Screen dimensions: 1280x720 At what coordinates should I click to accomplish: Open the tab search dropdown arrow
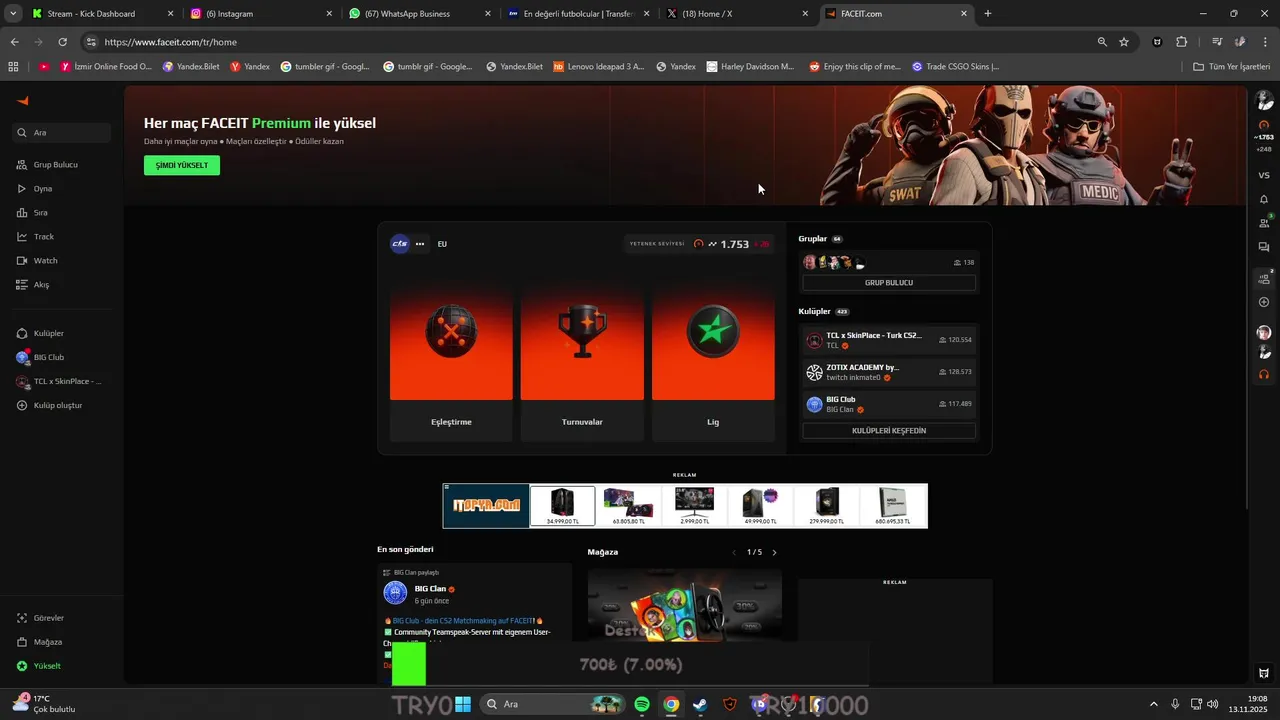point(13,14)
